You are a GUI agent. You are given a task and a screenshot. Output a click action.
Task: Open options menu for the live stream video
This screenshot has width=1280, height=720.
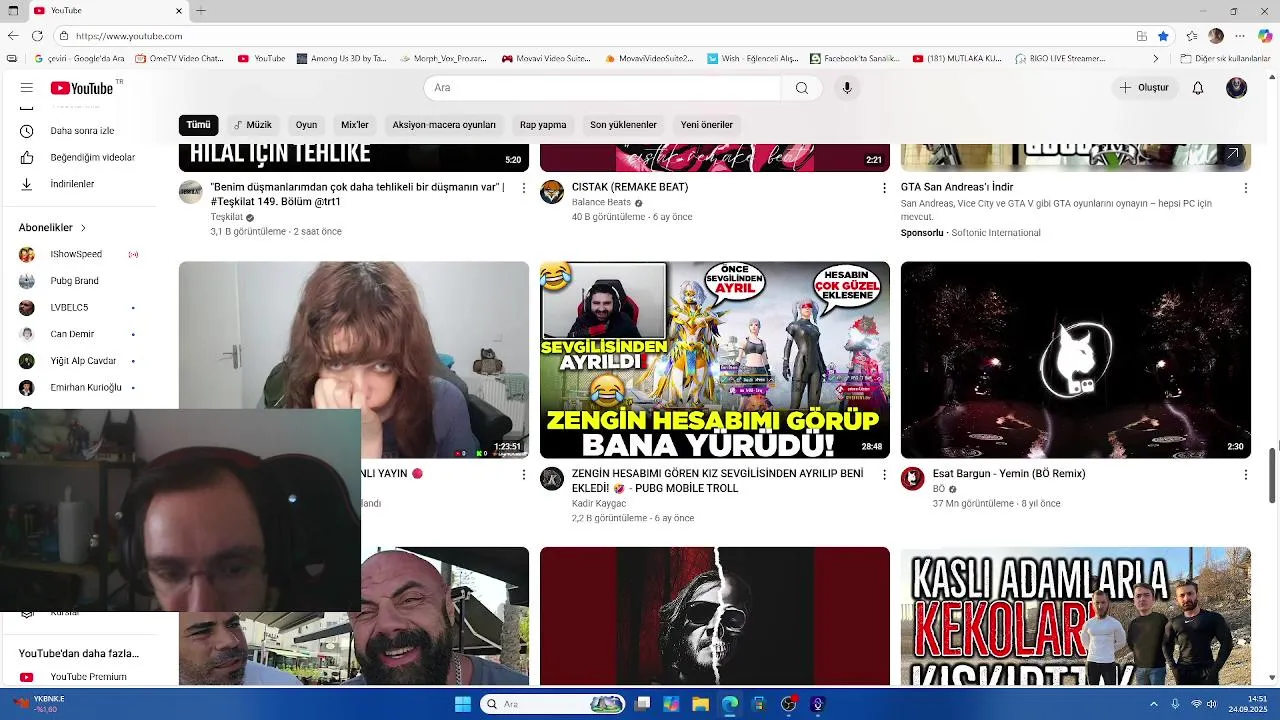[523, 475]
